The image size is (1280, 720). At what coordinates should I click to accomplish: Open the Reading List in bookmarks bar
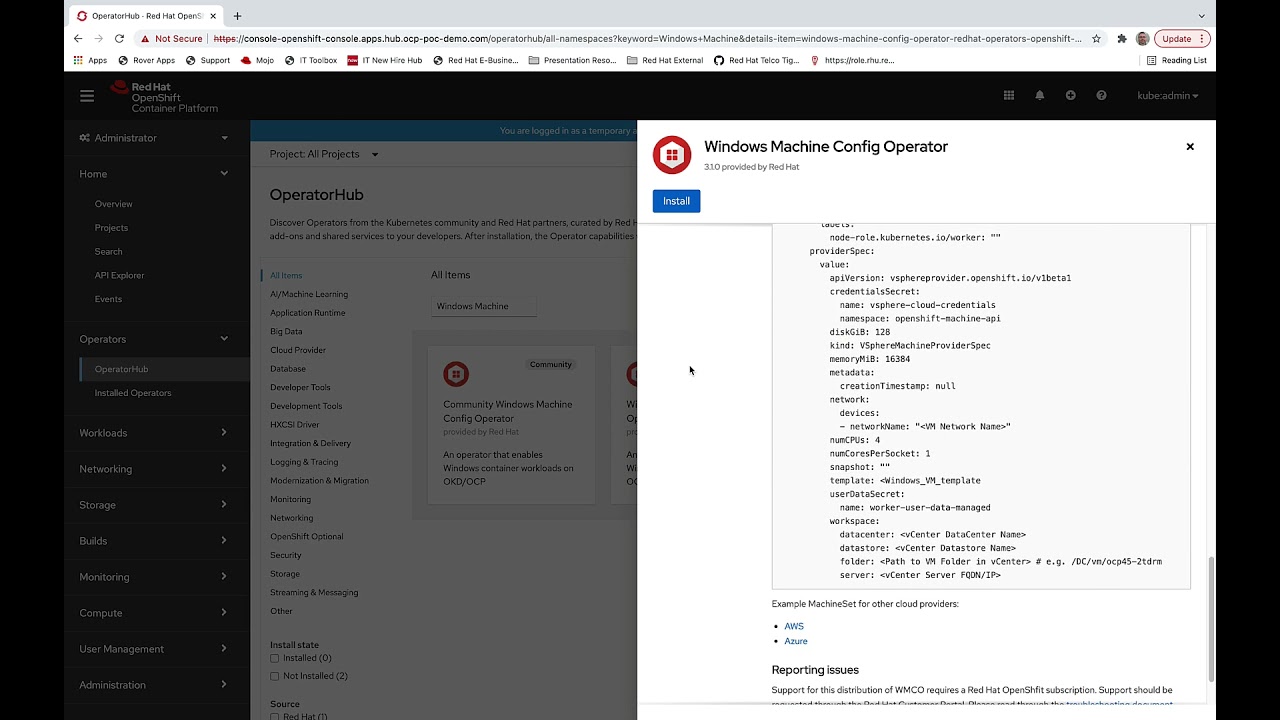1177,60
